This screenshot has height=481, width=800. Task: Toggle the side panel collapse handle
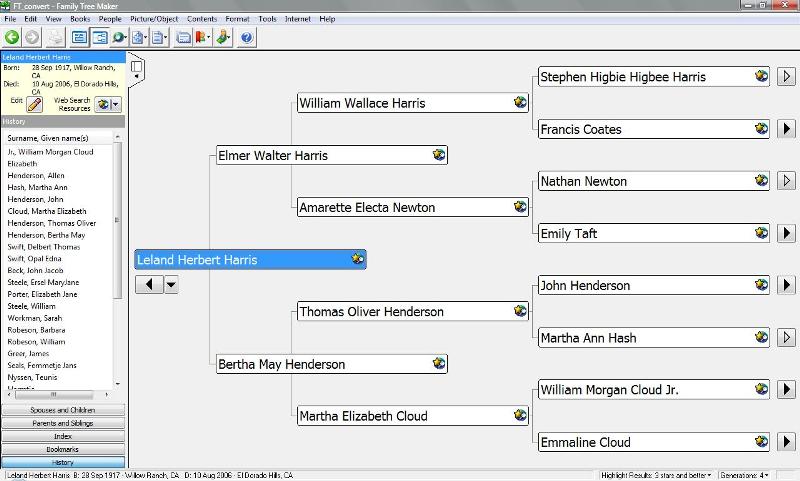pyautogui.click(x=137, y=68)
